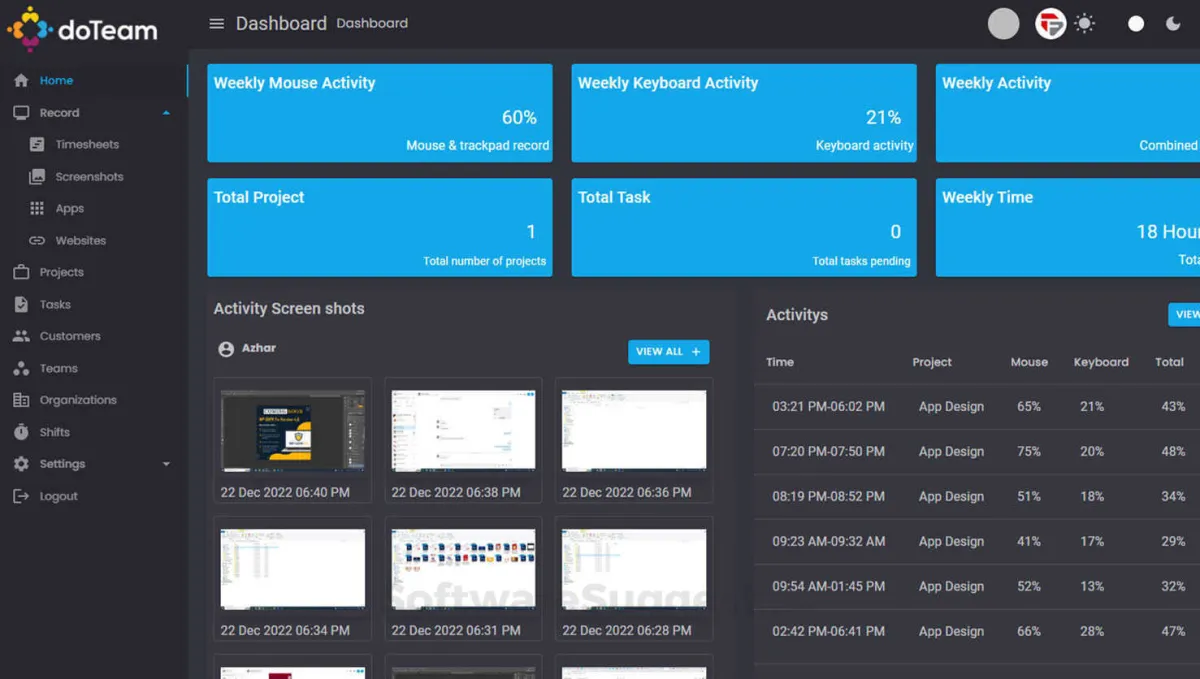The image size is (1200, 679).
Task: Click the Keyboard column header
Action: pyautogui.click(x=1101, y=362)
